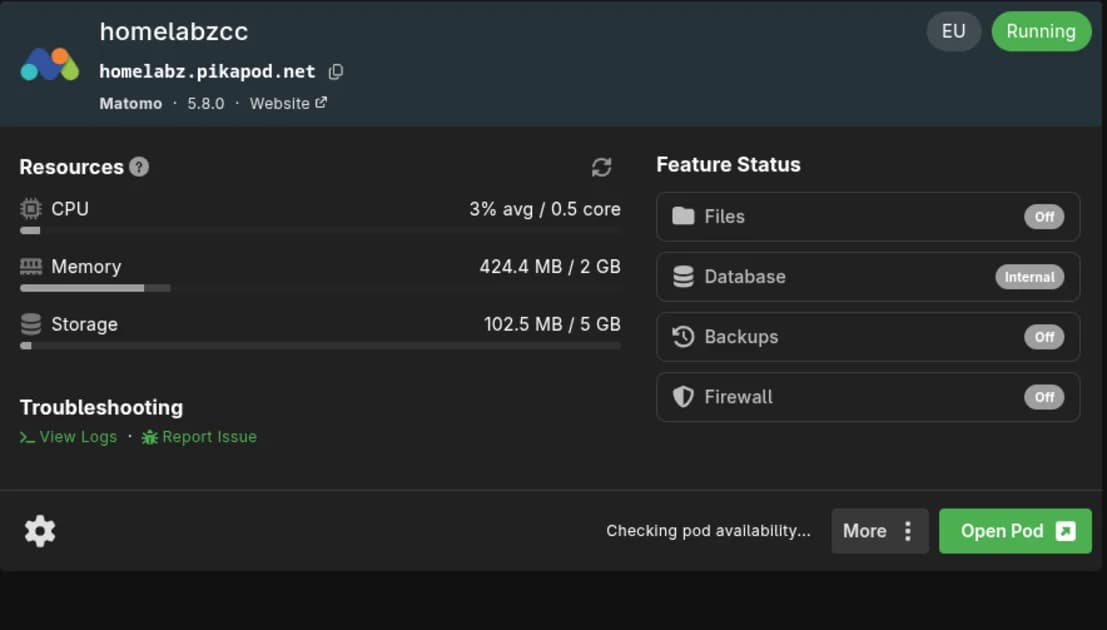Open the Resources help tooltip question mark
Screen dimensions: 1107x630
click(x=140, y=167)
